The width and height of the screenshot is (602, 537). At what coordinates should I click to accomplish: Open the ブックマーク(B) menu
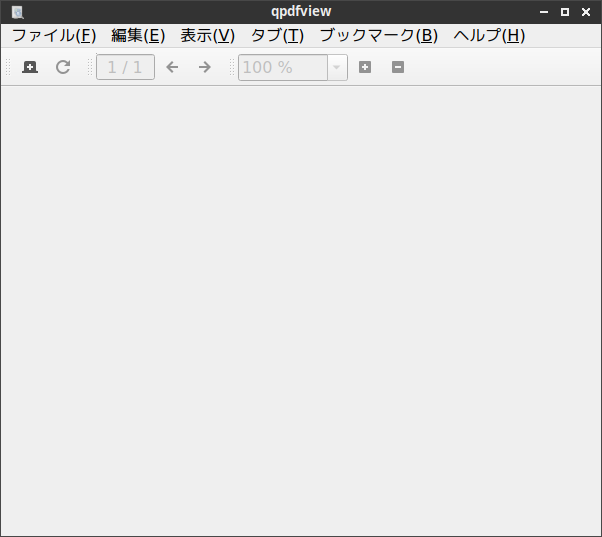[379, 36]
